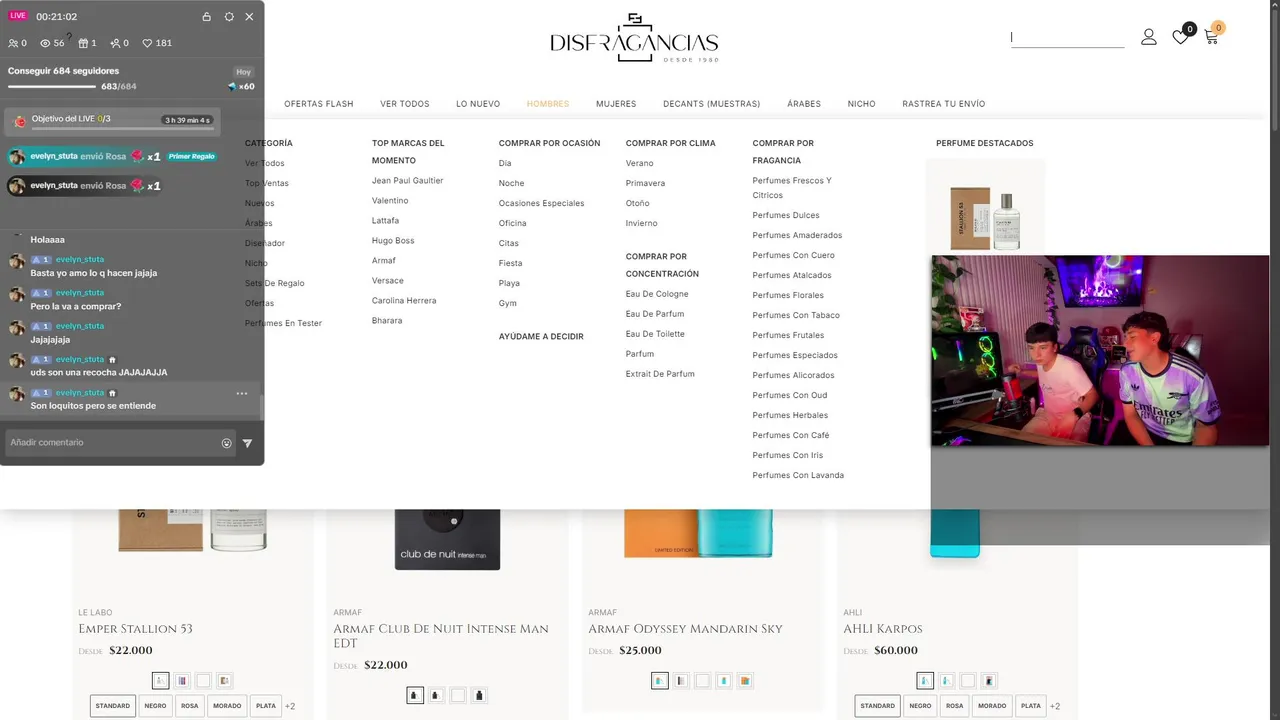Open LIVE panel settings gear
Image resolution: width=1280 pixels, height=720 pixels.
click(229, 17)
